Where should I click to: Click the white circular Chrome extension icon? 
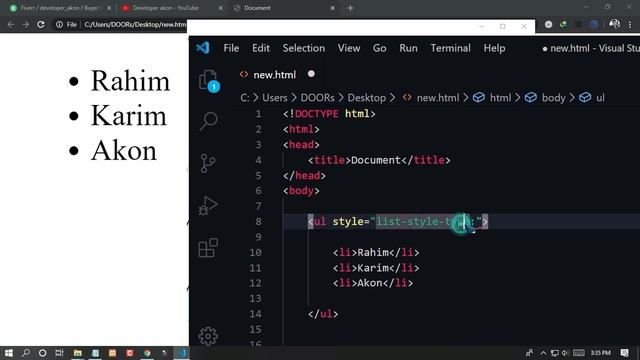[549, 24]
